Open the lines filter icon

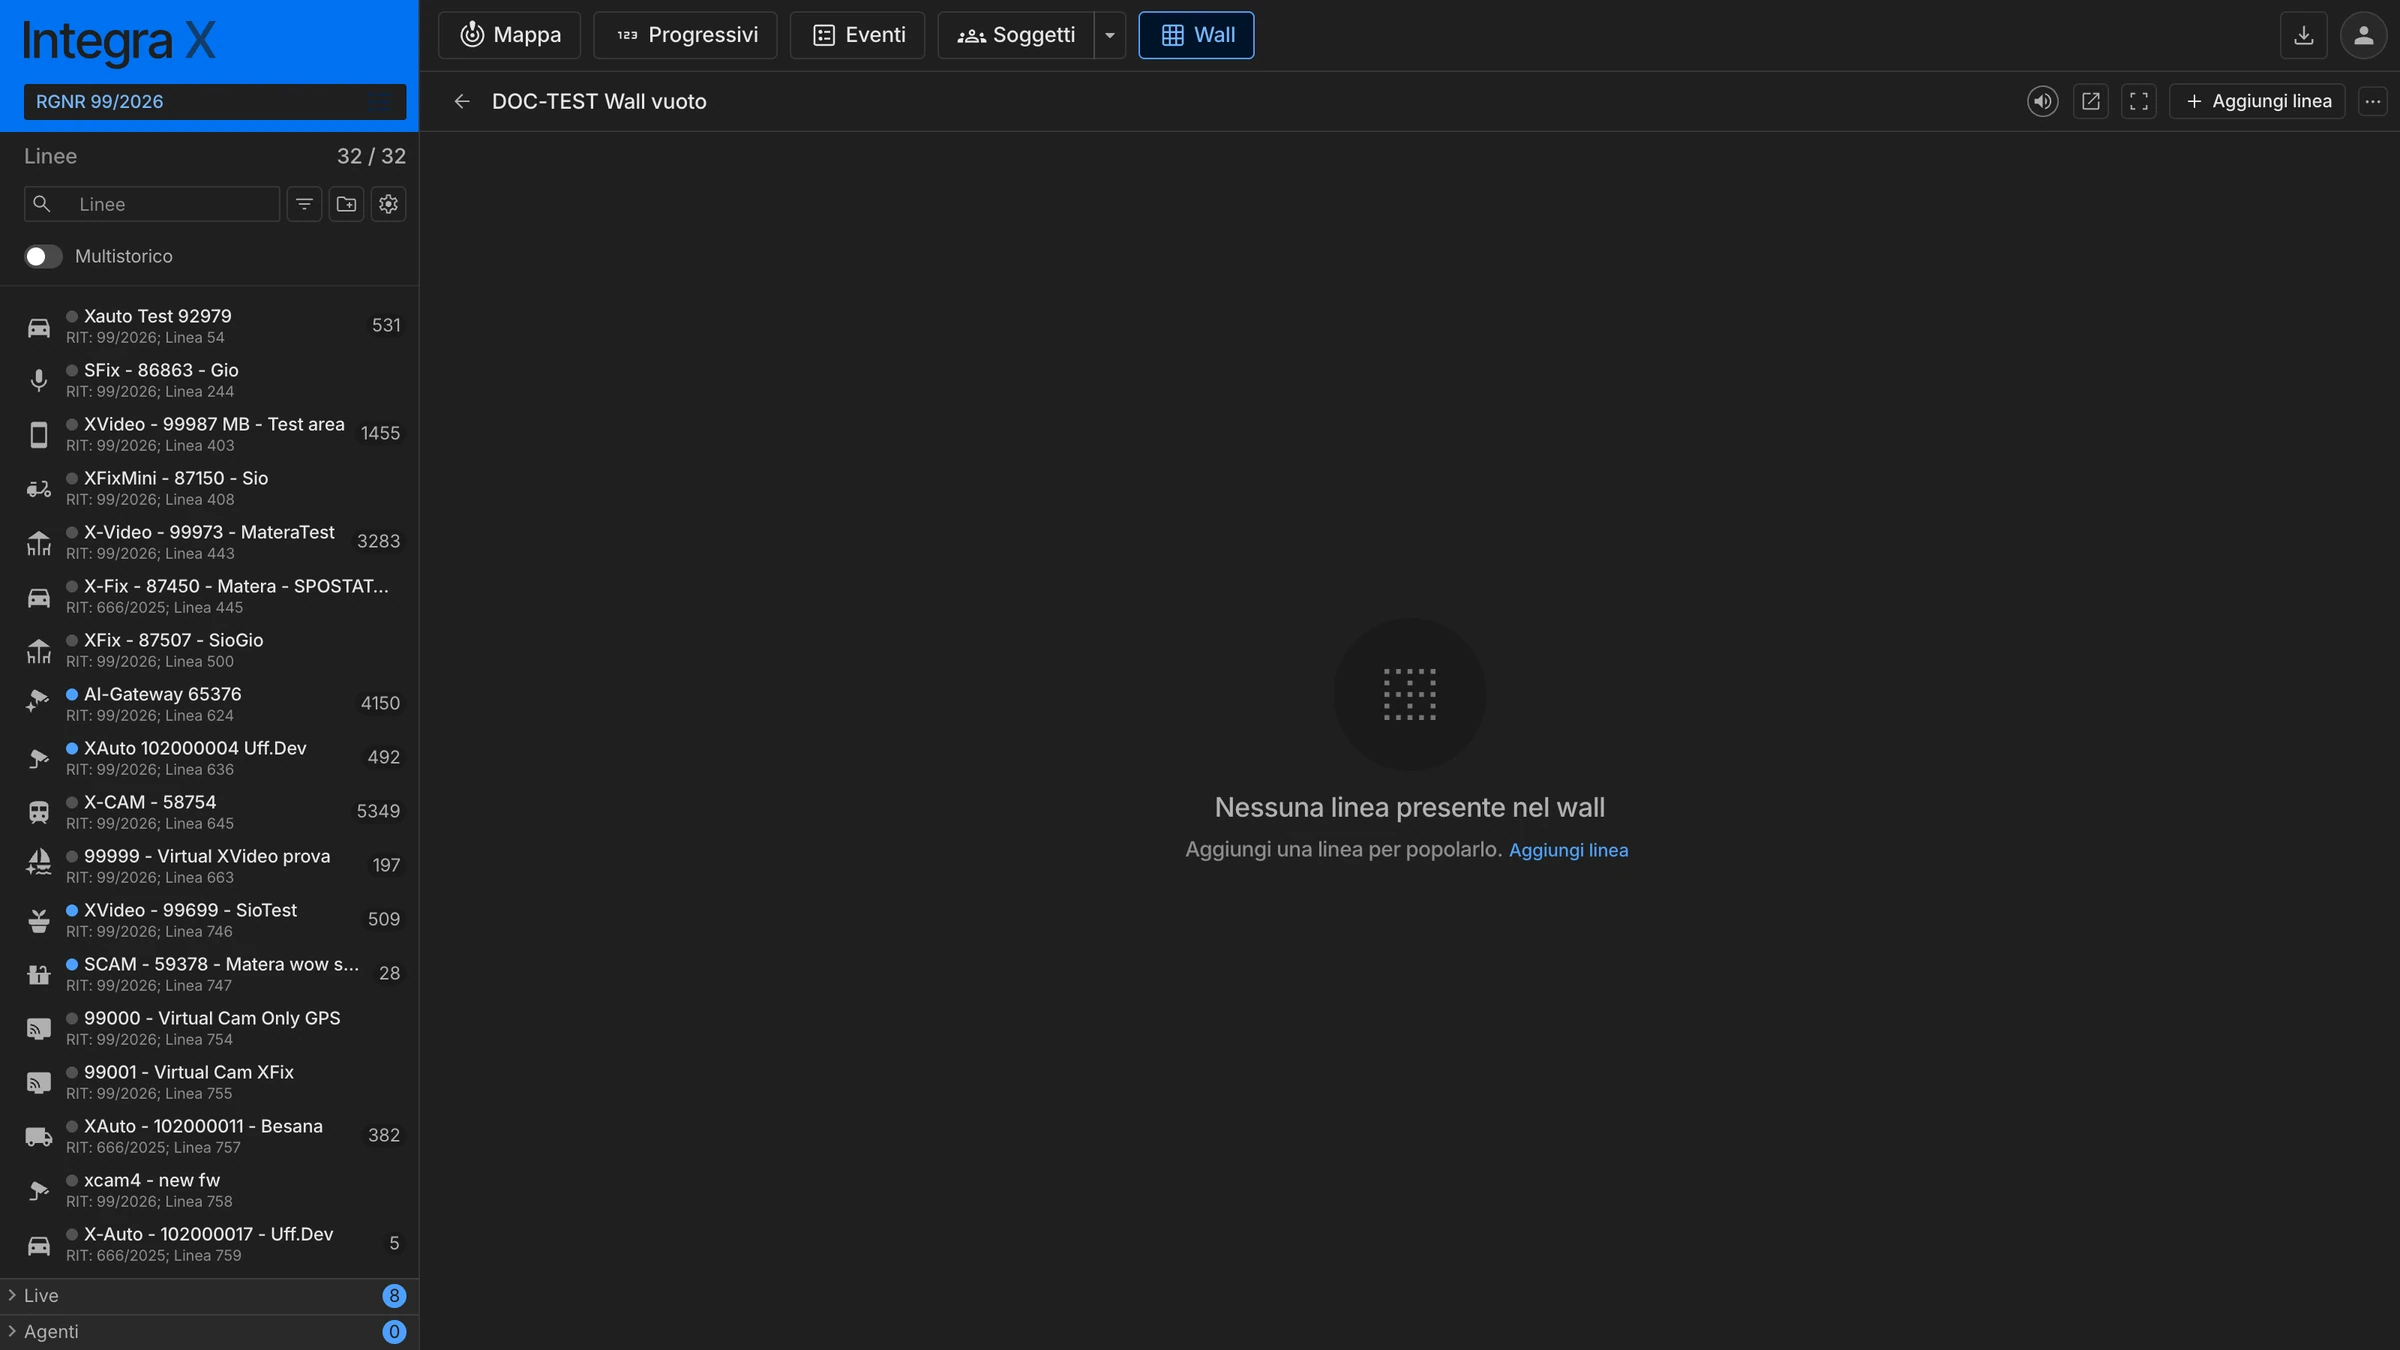pos(304,204)
